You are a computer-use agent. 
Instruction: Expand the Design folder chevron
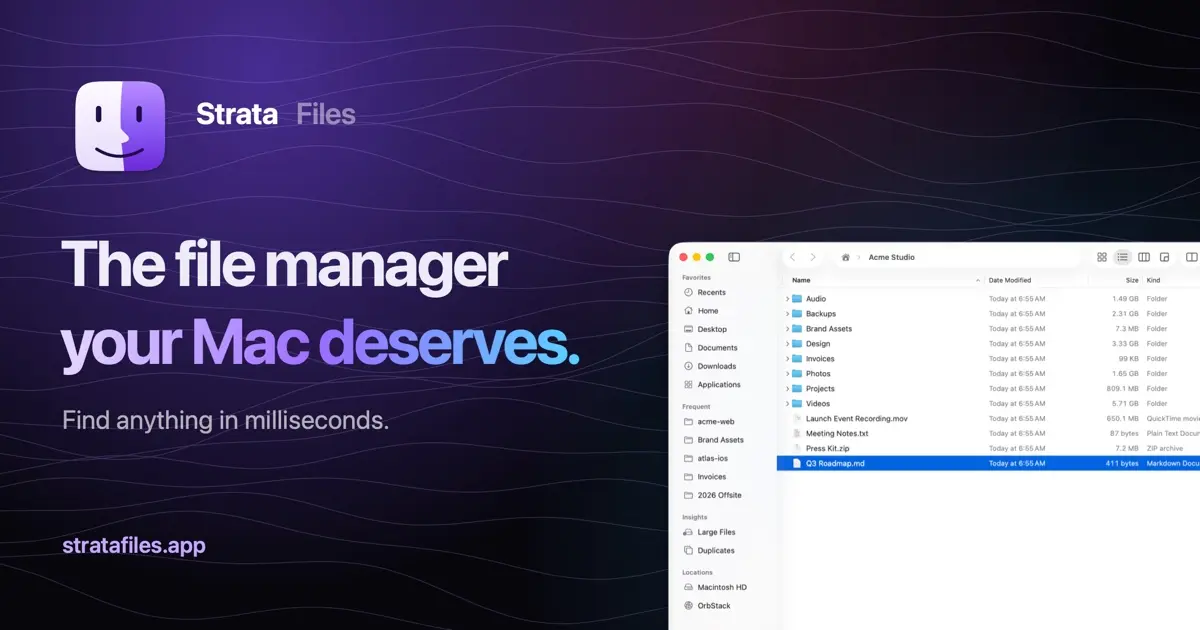[x=787, y=344]
